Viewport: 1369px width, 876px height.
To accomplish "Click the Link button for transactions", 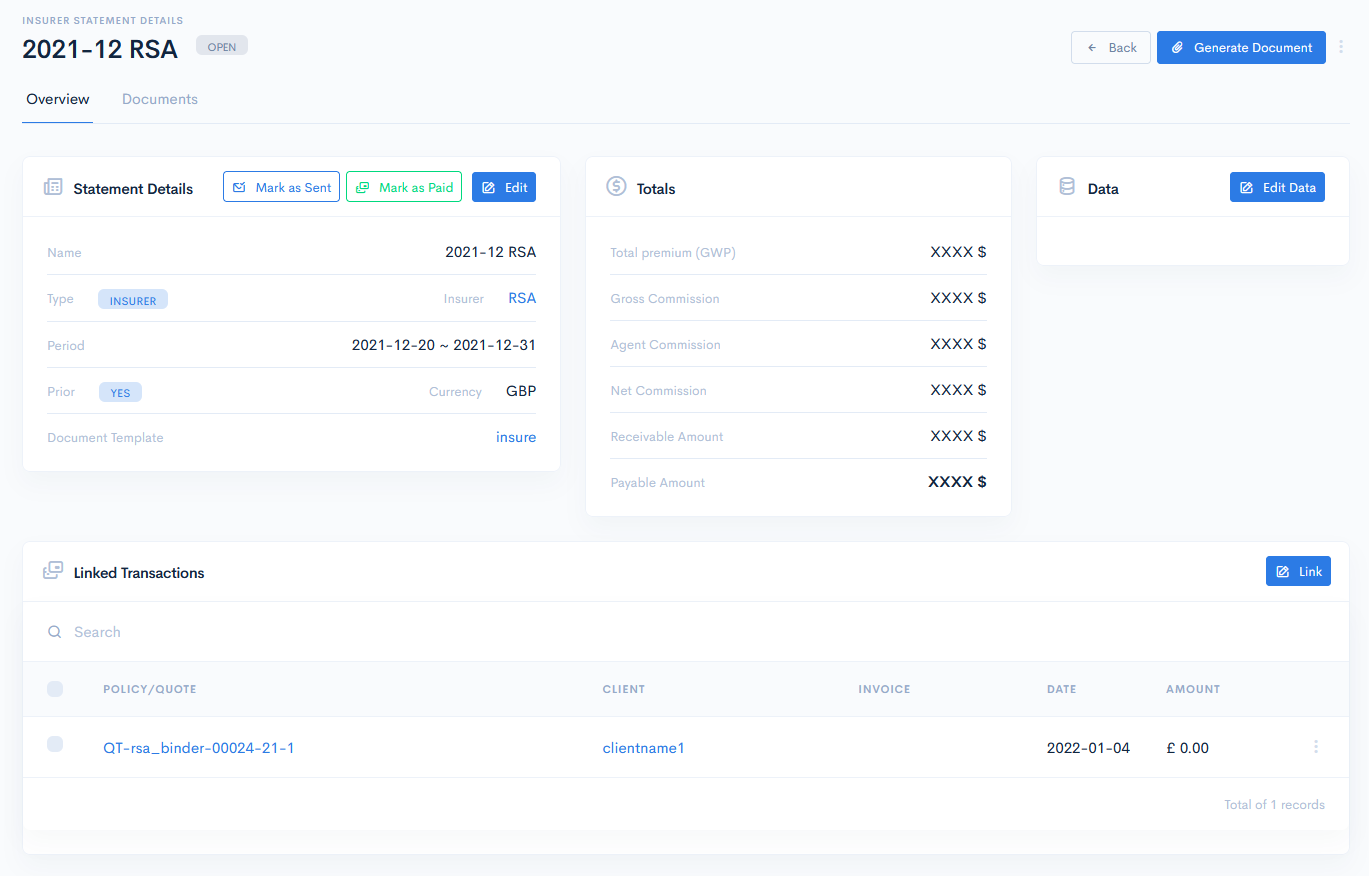I will pyautogui.click(x=1298, y=571).
